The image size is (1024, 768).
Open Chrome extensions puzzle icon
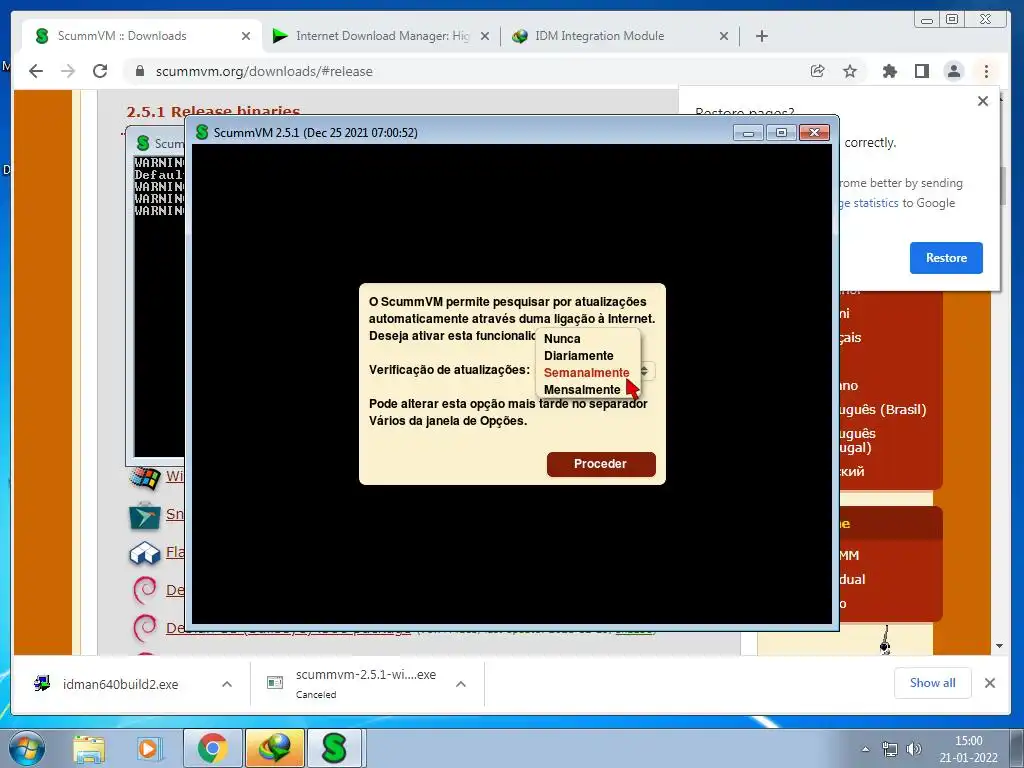889,71
